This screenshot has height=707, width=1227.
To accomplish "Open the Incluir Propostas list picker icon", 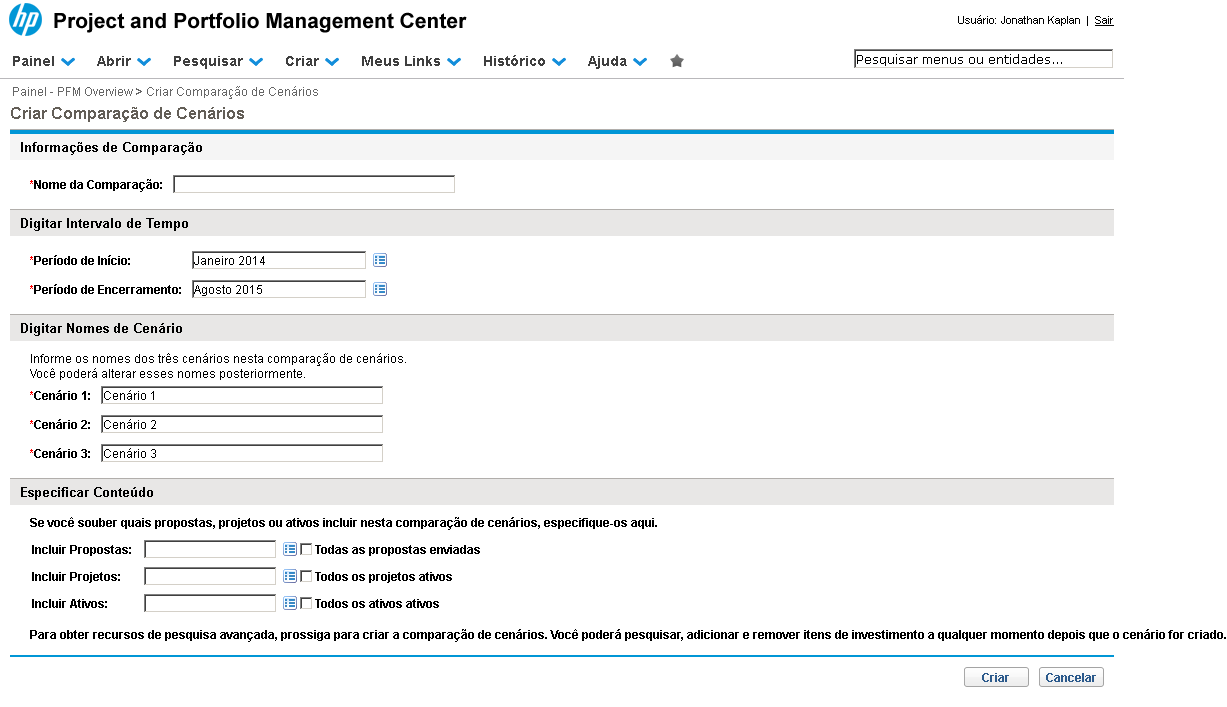I will (x=290, y=549).
